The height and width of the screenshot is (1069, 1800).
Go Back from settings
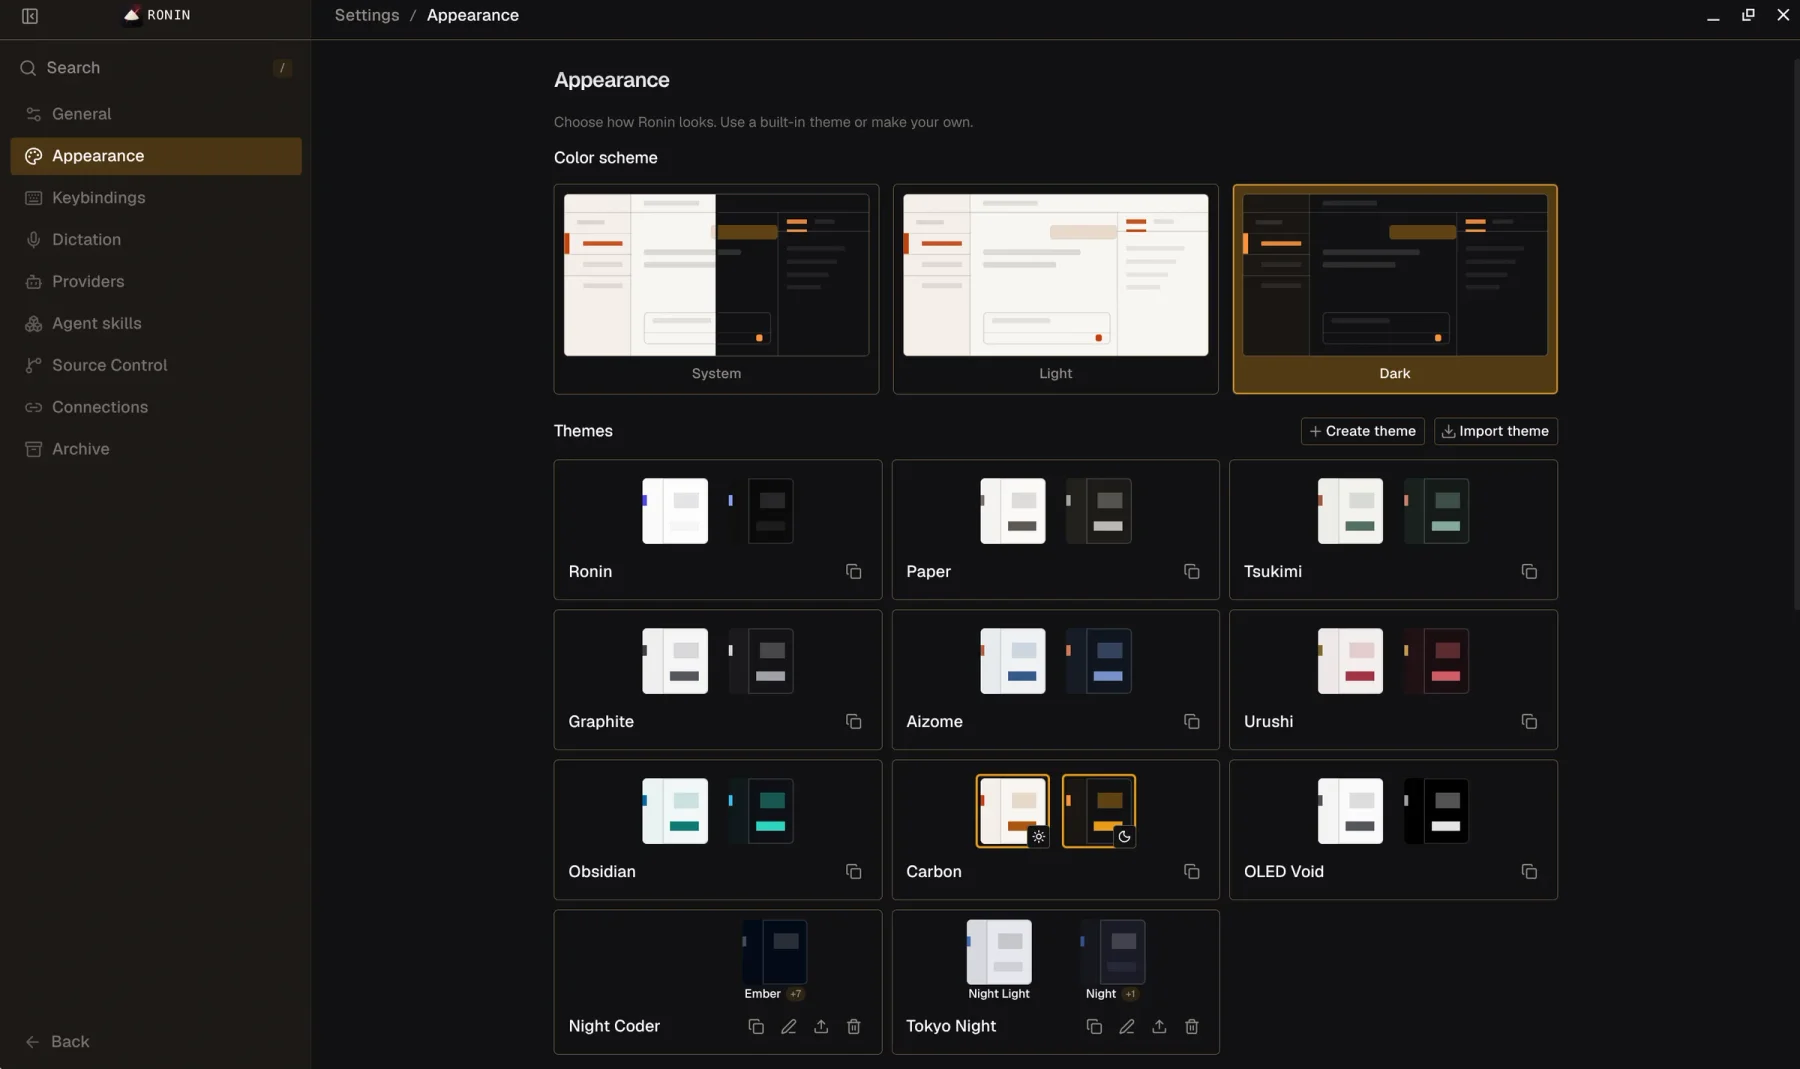[x=58, y=1042]
